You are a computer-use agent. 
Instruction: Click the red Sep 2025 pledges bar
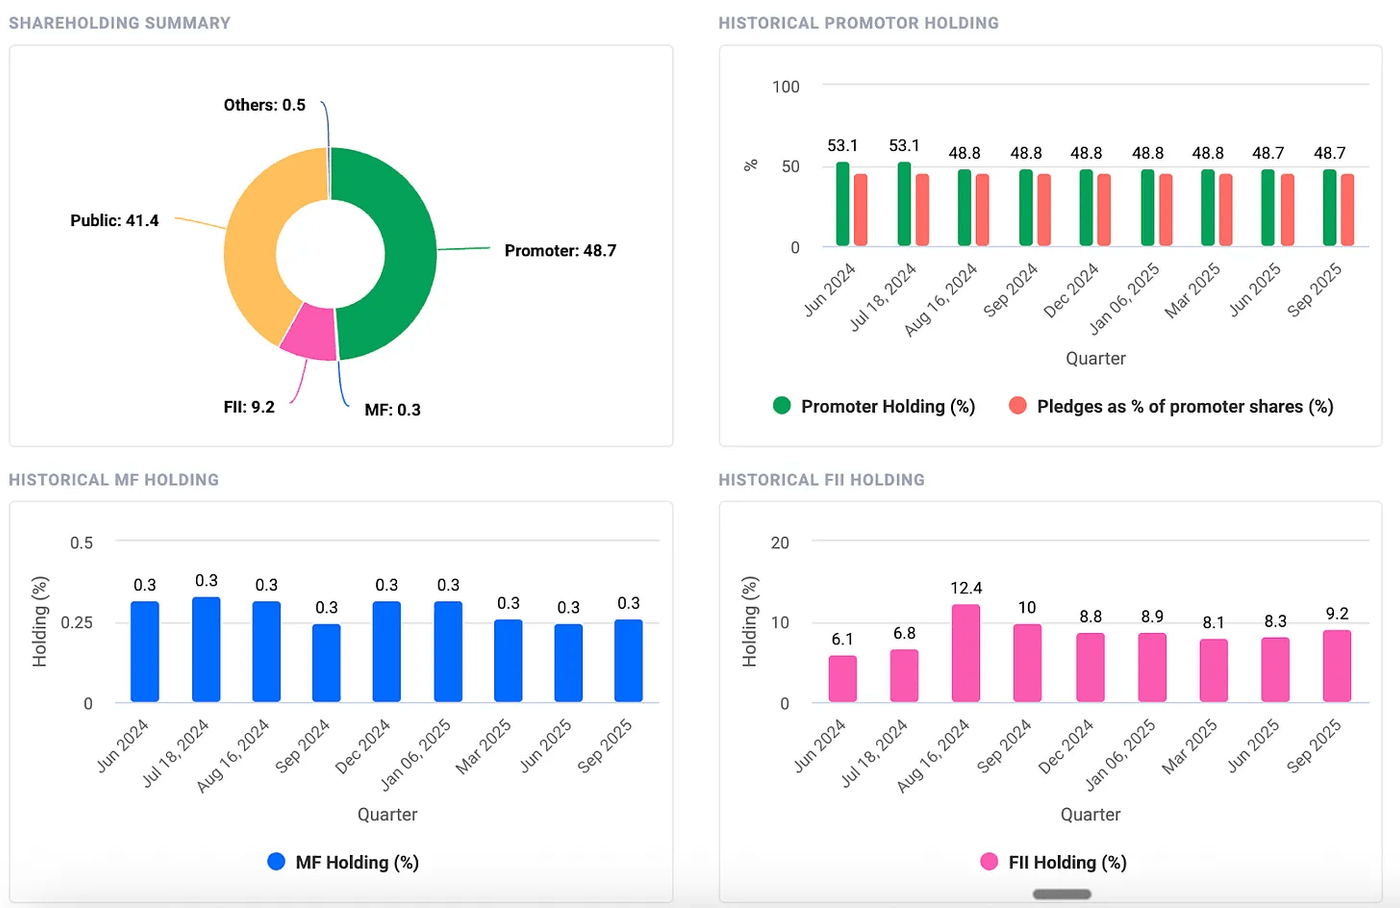point(1347,210)
